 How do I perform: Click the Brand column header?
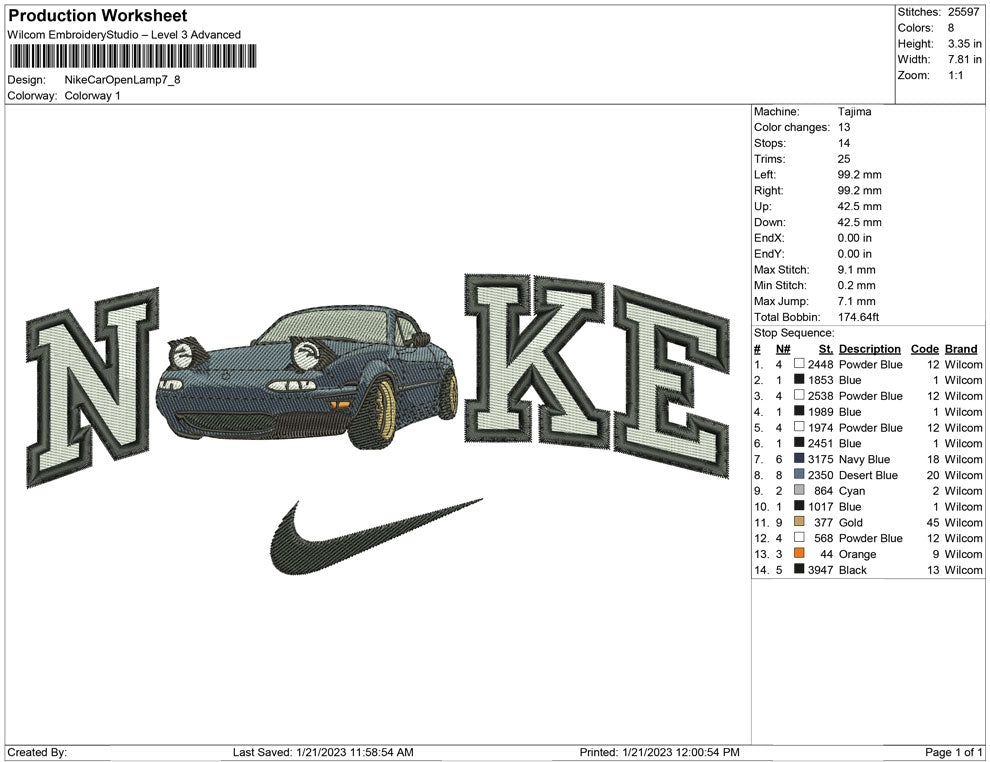(960, 349)
